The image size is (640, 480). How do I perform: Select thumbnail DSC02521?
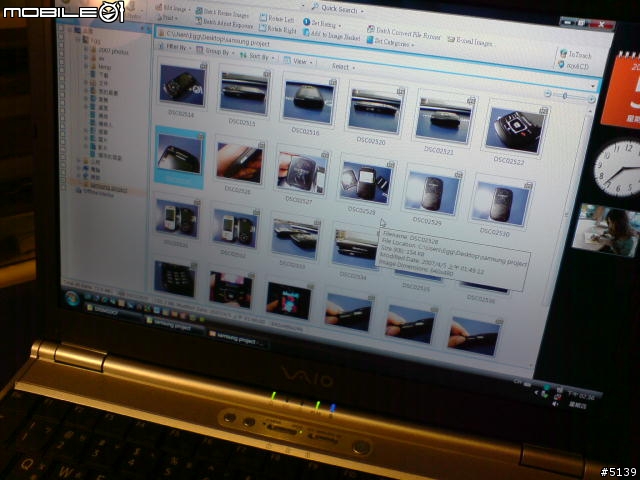click(x=444, y=120)
